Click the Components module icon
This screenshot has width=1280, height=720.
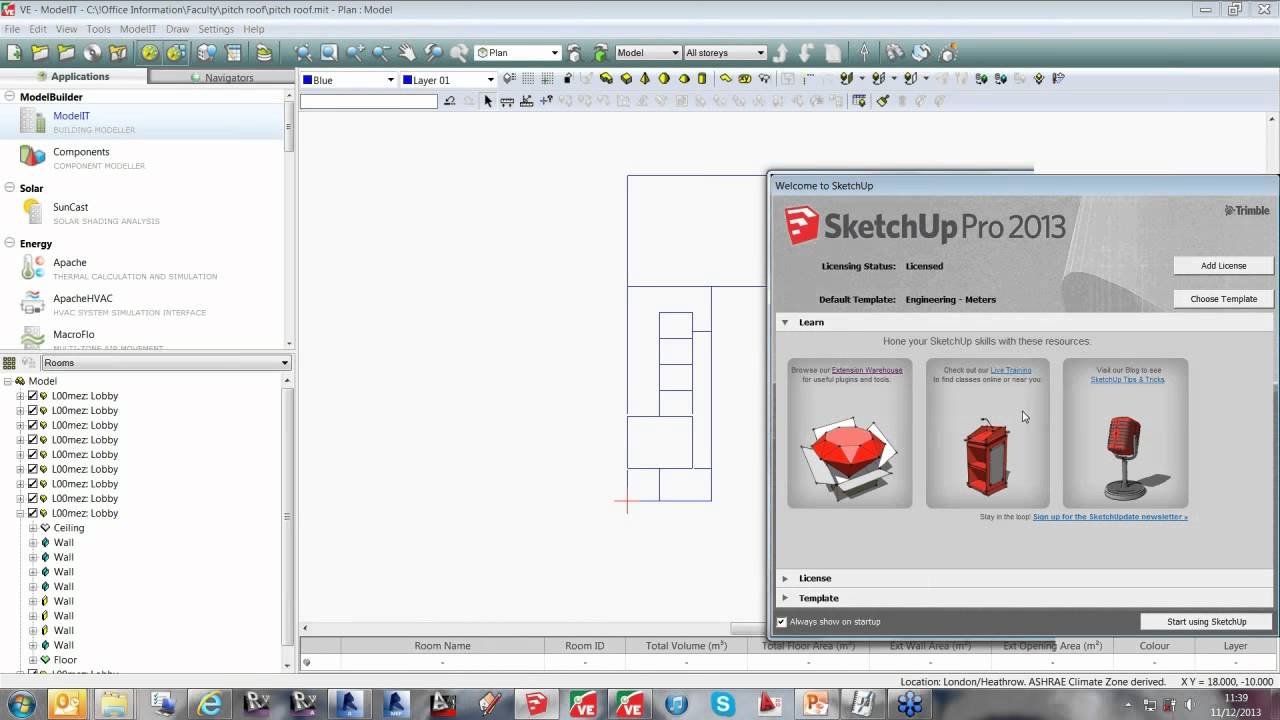pyautogui.click(x=32, y=157)
